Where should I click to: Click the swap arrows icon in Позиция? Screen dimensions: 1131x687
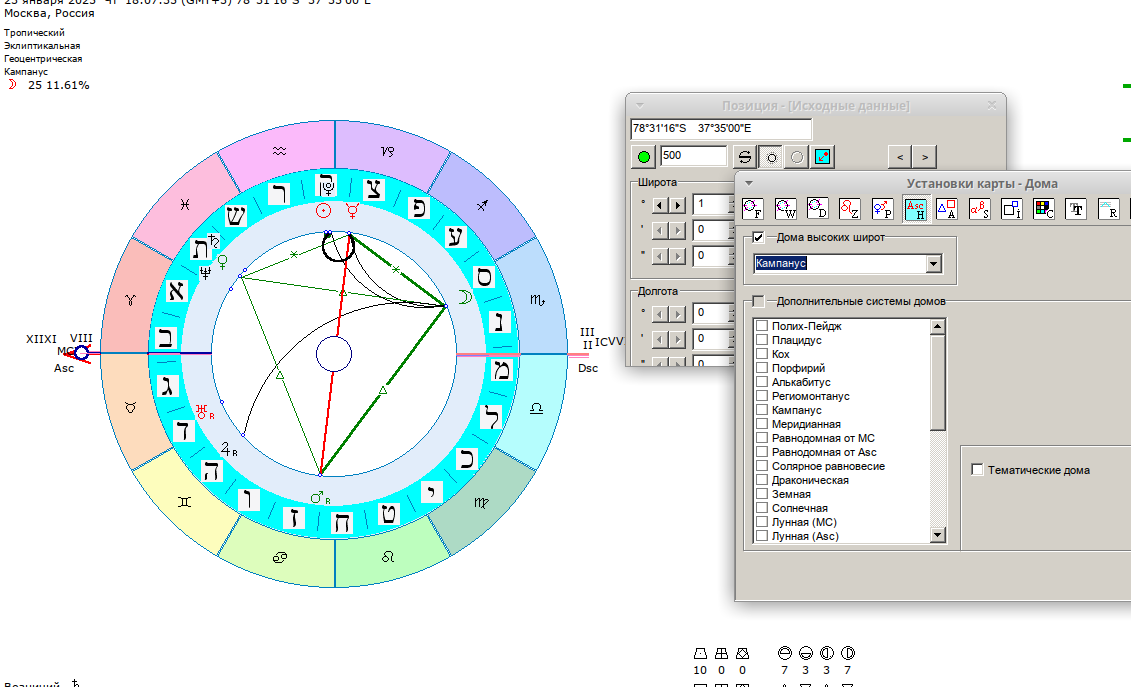tap(745, 157)
